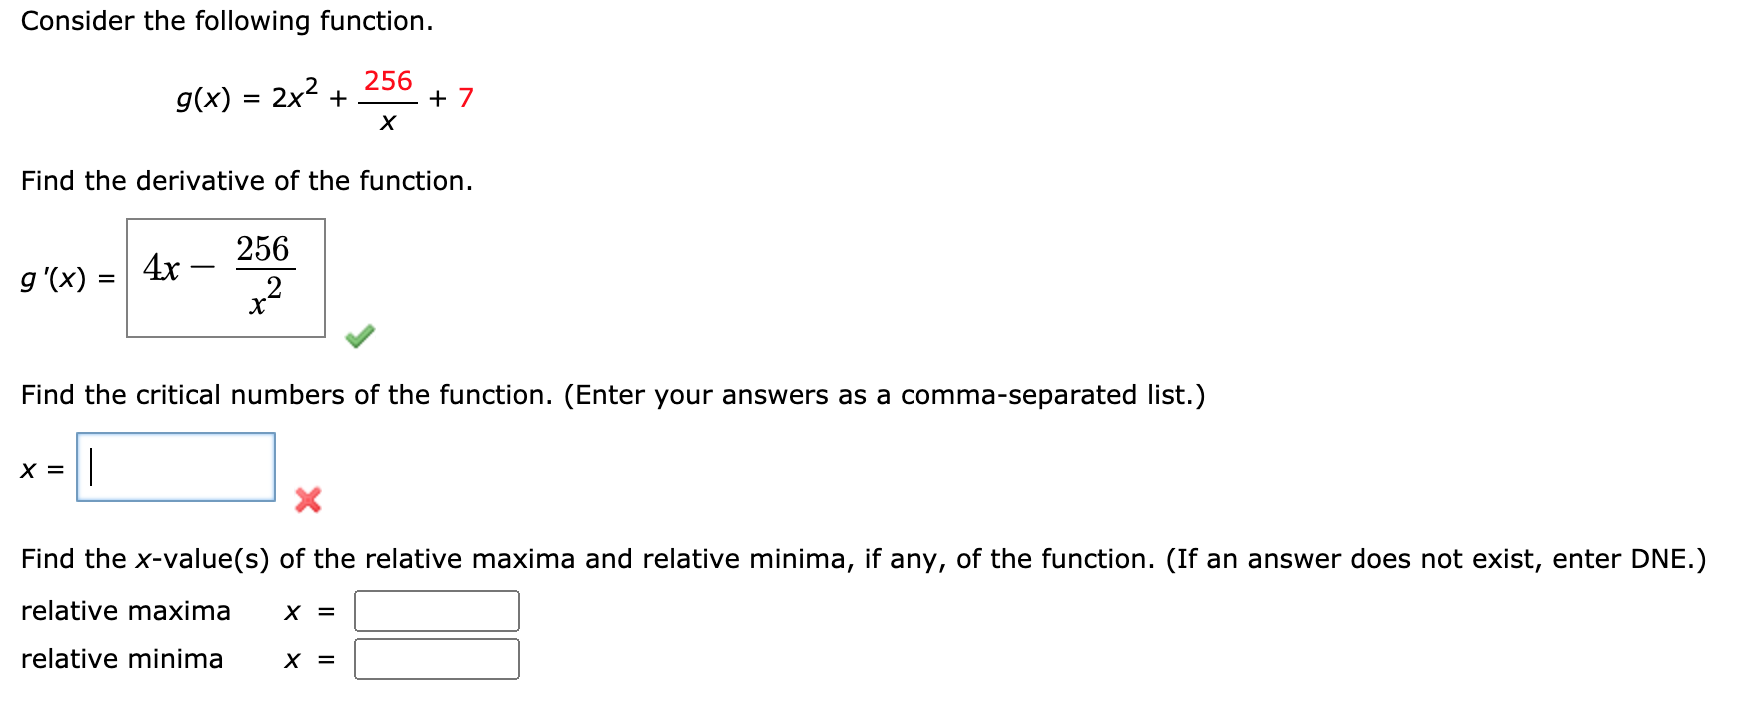This screenshot has width=1752, height=728.
Task: Click the 'relative maxima' row label
Action: pyautogui.click(x=128, y=609)
